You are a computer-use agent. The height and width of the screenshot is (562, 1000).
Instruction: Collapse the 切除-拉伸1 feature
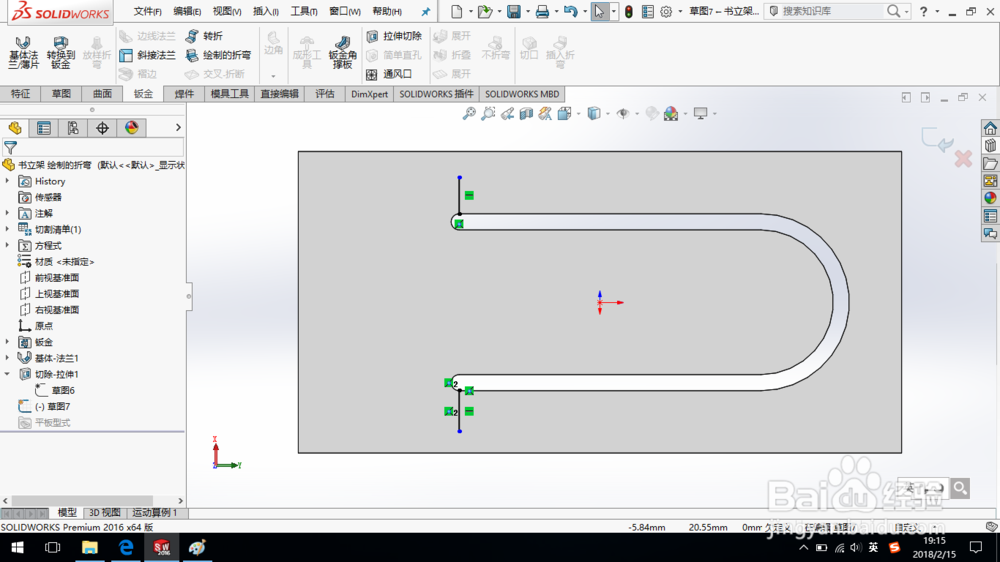pyautogui.click(x=8, y=374)
